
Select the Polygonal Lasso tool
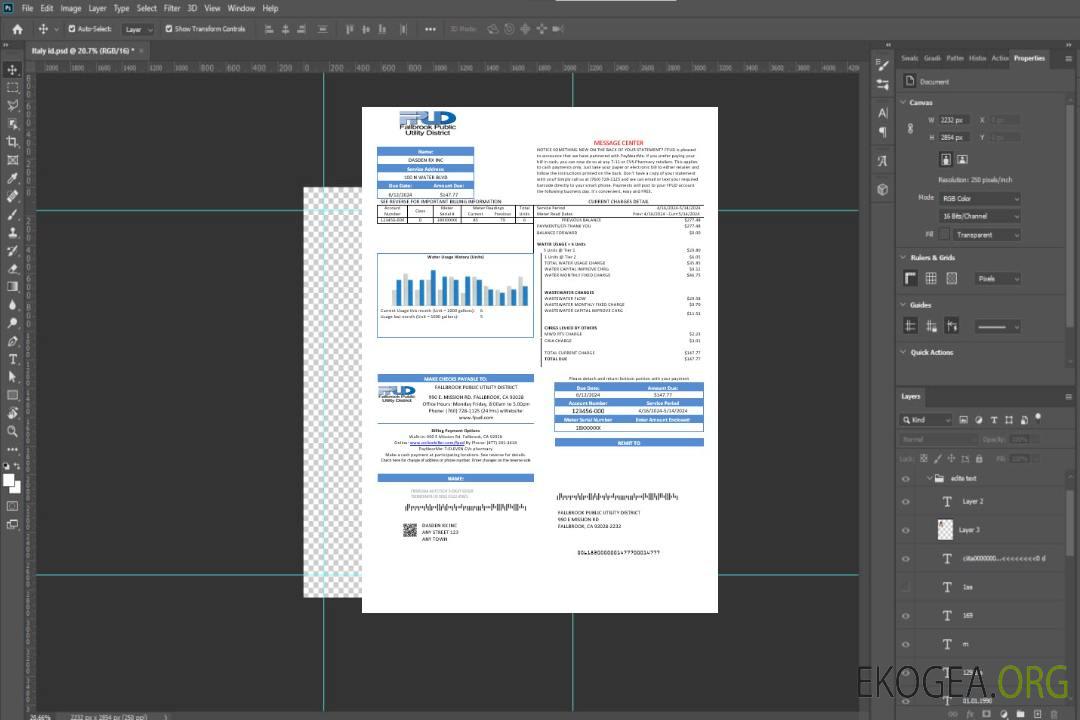click(12, 105)
